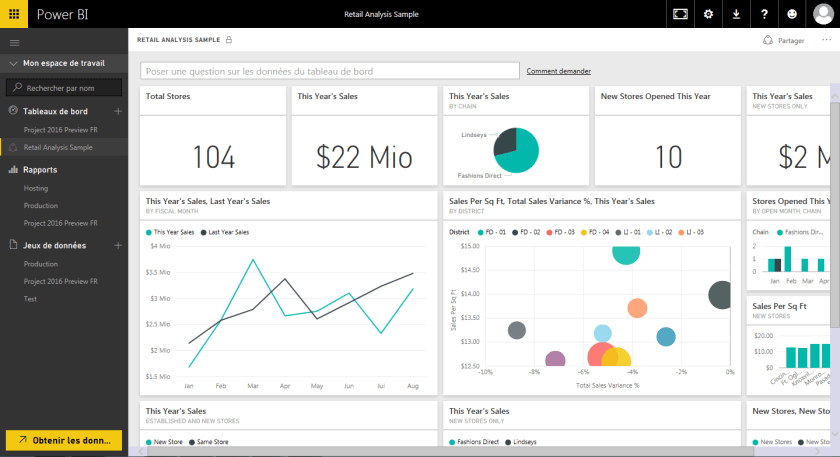Select Project 2016 Preview FR dashboard
This screenshot has width=840, height=457.
60,130
